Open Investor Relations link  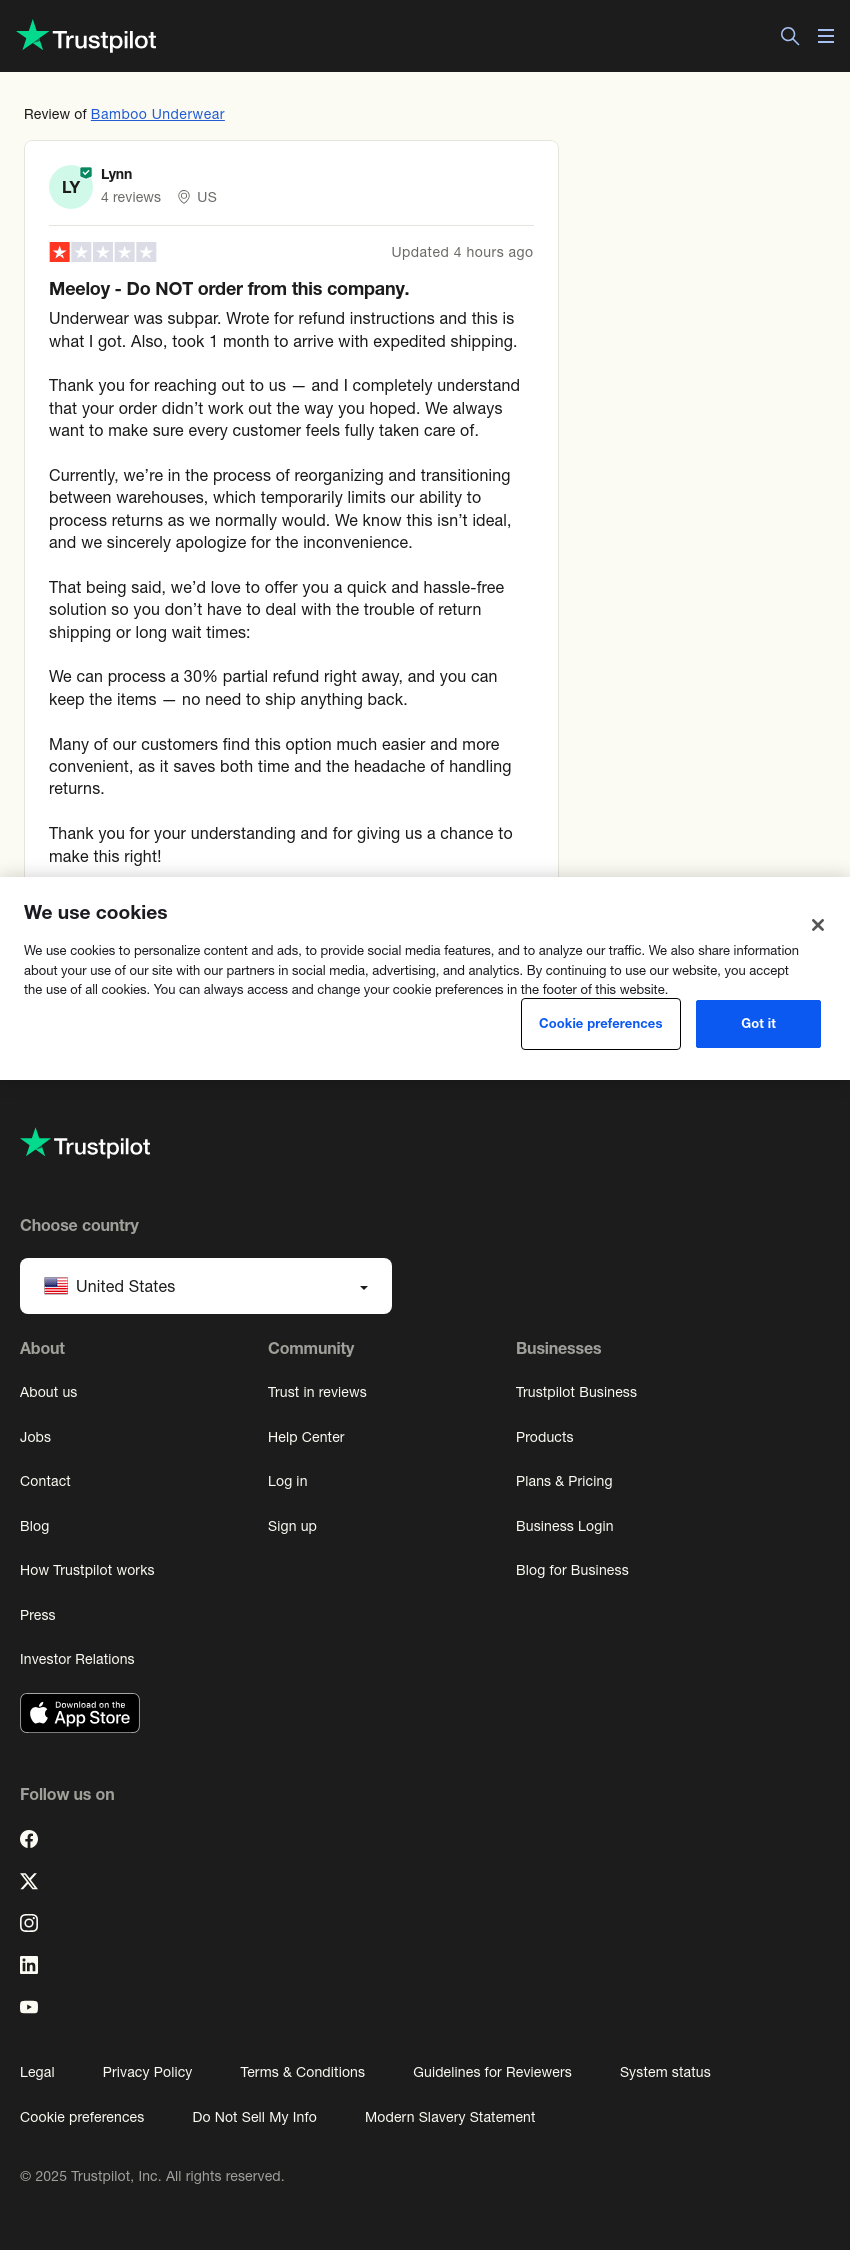77,1659
